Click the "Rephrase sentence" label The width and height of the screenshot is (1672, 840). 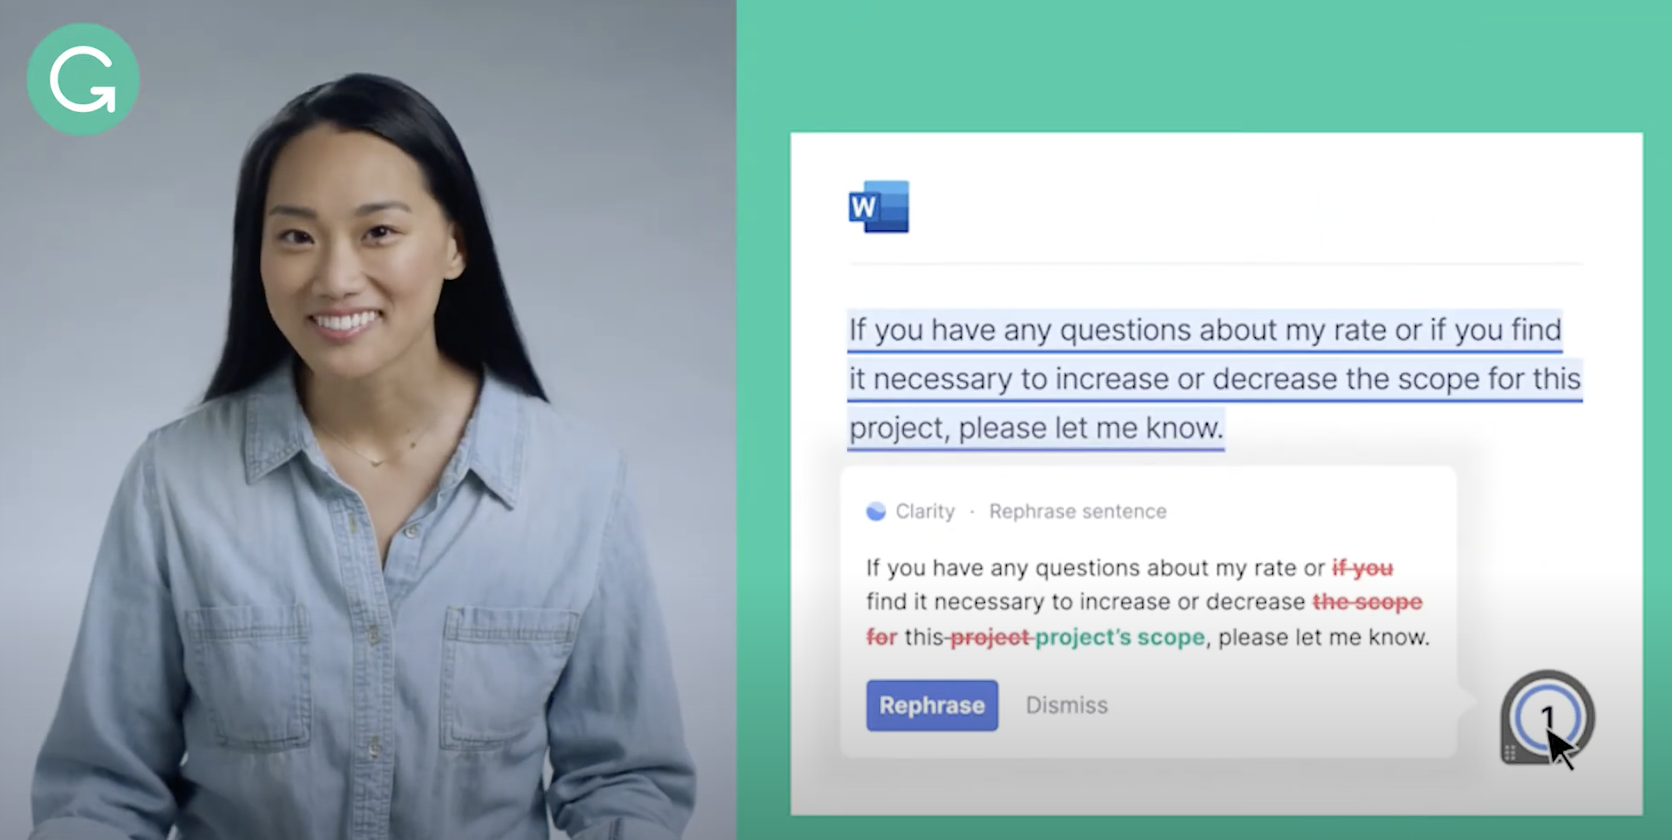[x=1078, y=512]
